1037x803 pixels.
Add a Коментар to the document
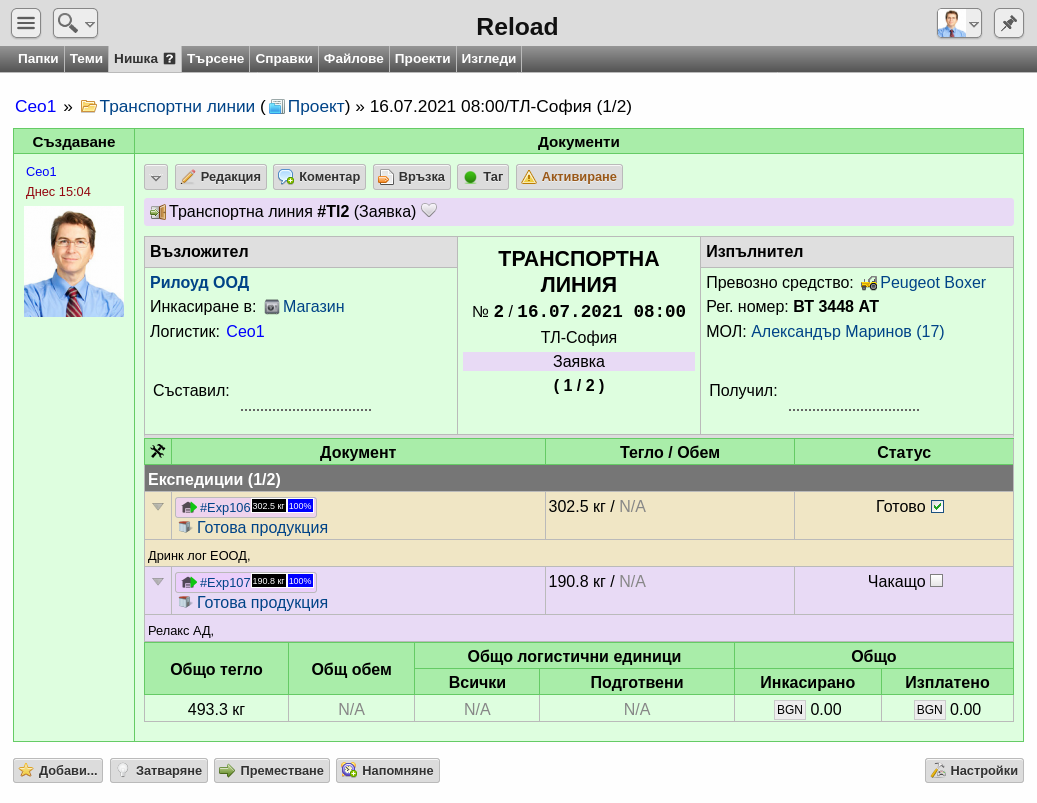coord(319,177)
